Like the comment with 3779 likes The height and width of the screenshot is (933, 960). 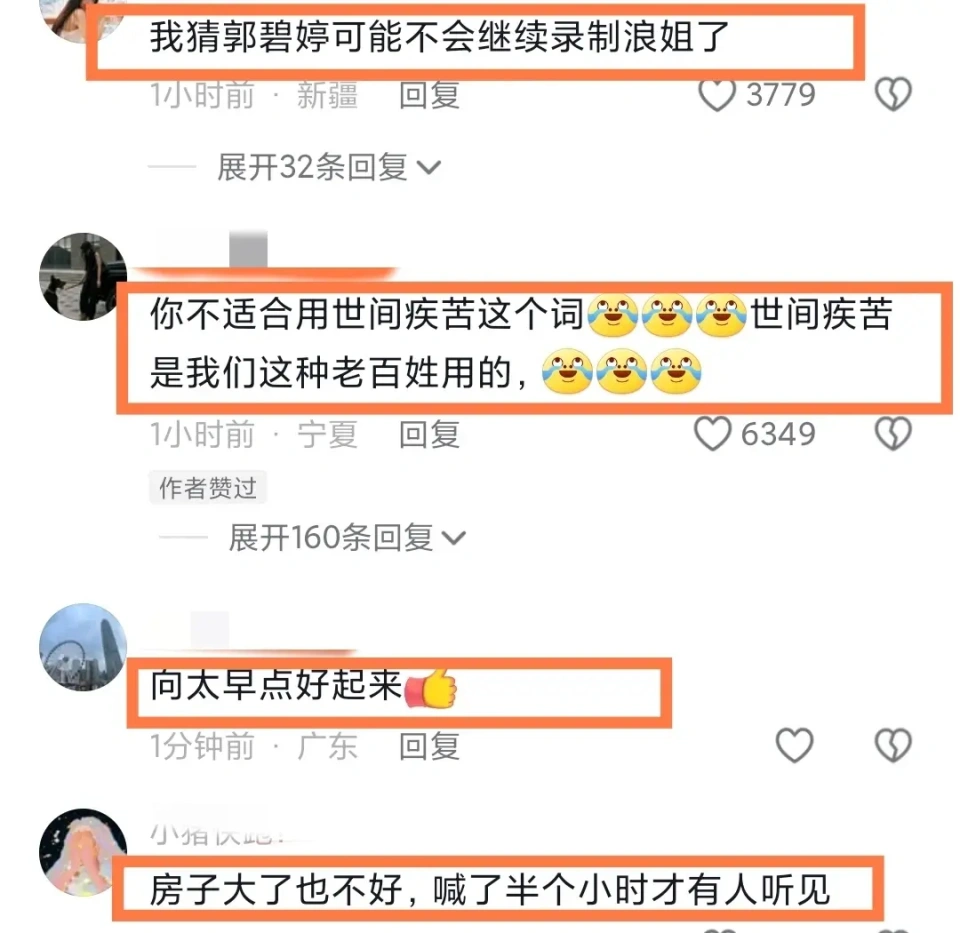pyautogui.click(x=716, y=96)
